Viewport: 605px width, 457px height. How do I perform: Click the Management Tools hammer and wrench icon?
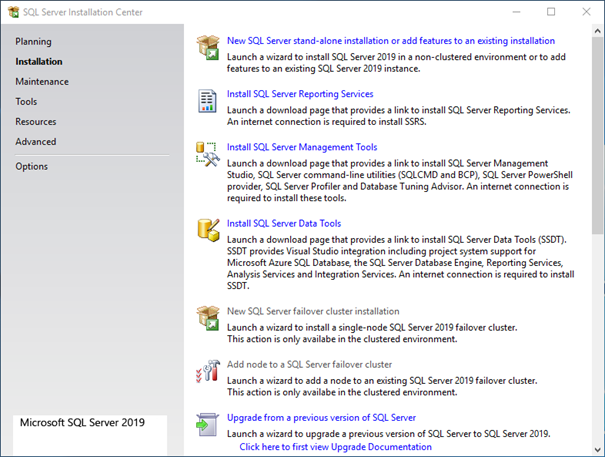pyautogui.click(x=208, y=154)
